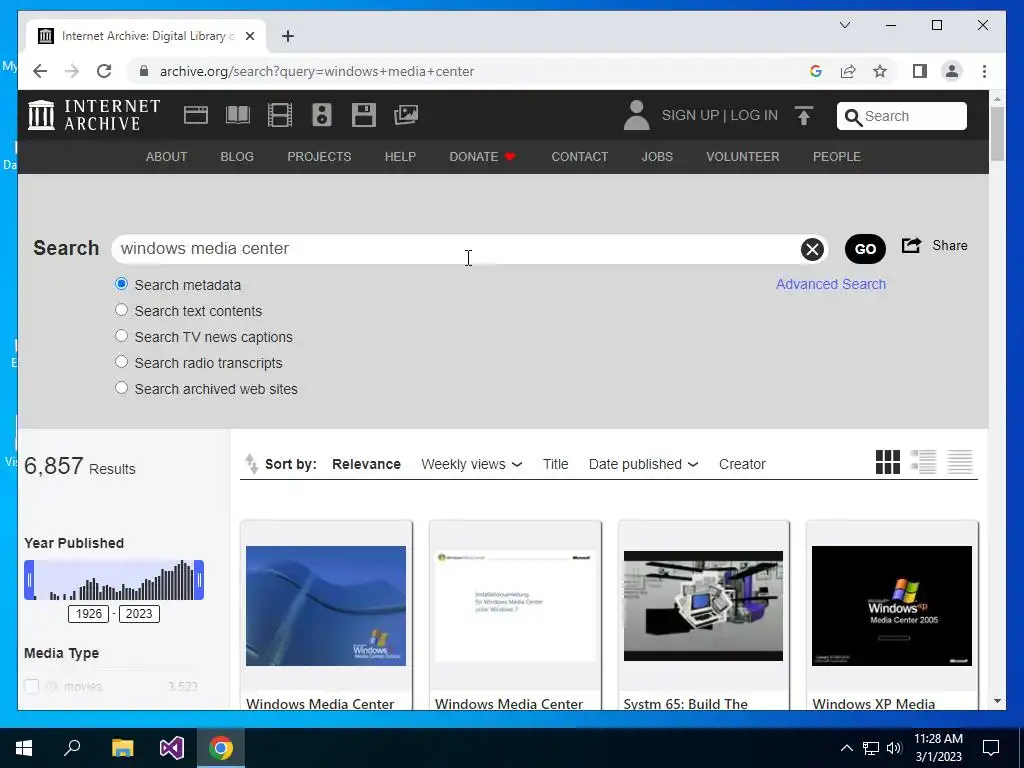Click the 2023 end year field

tap(139, 614)
